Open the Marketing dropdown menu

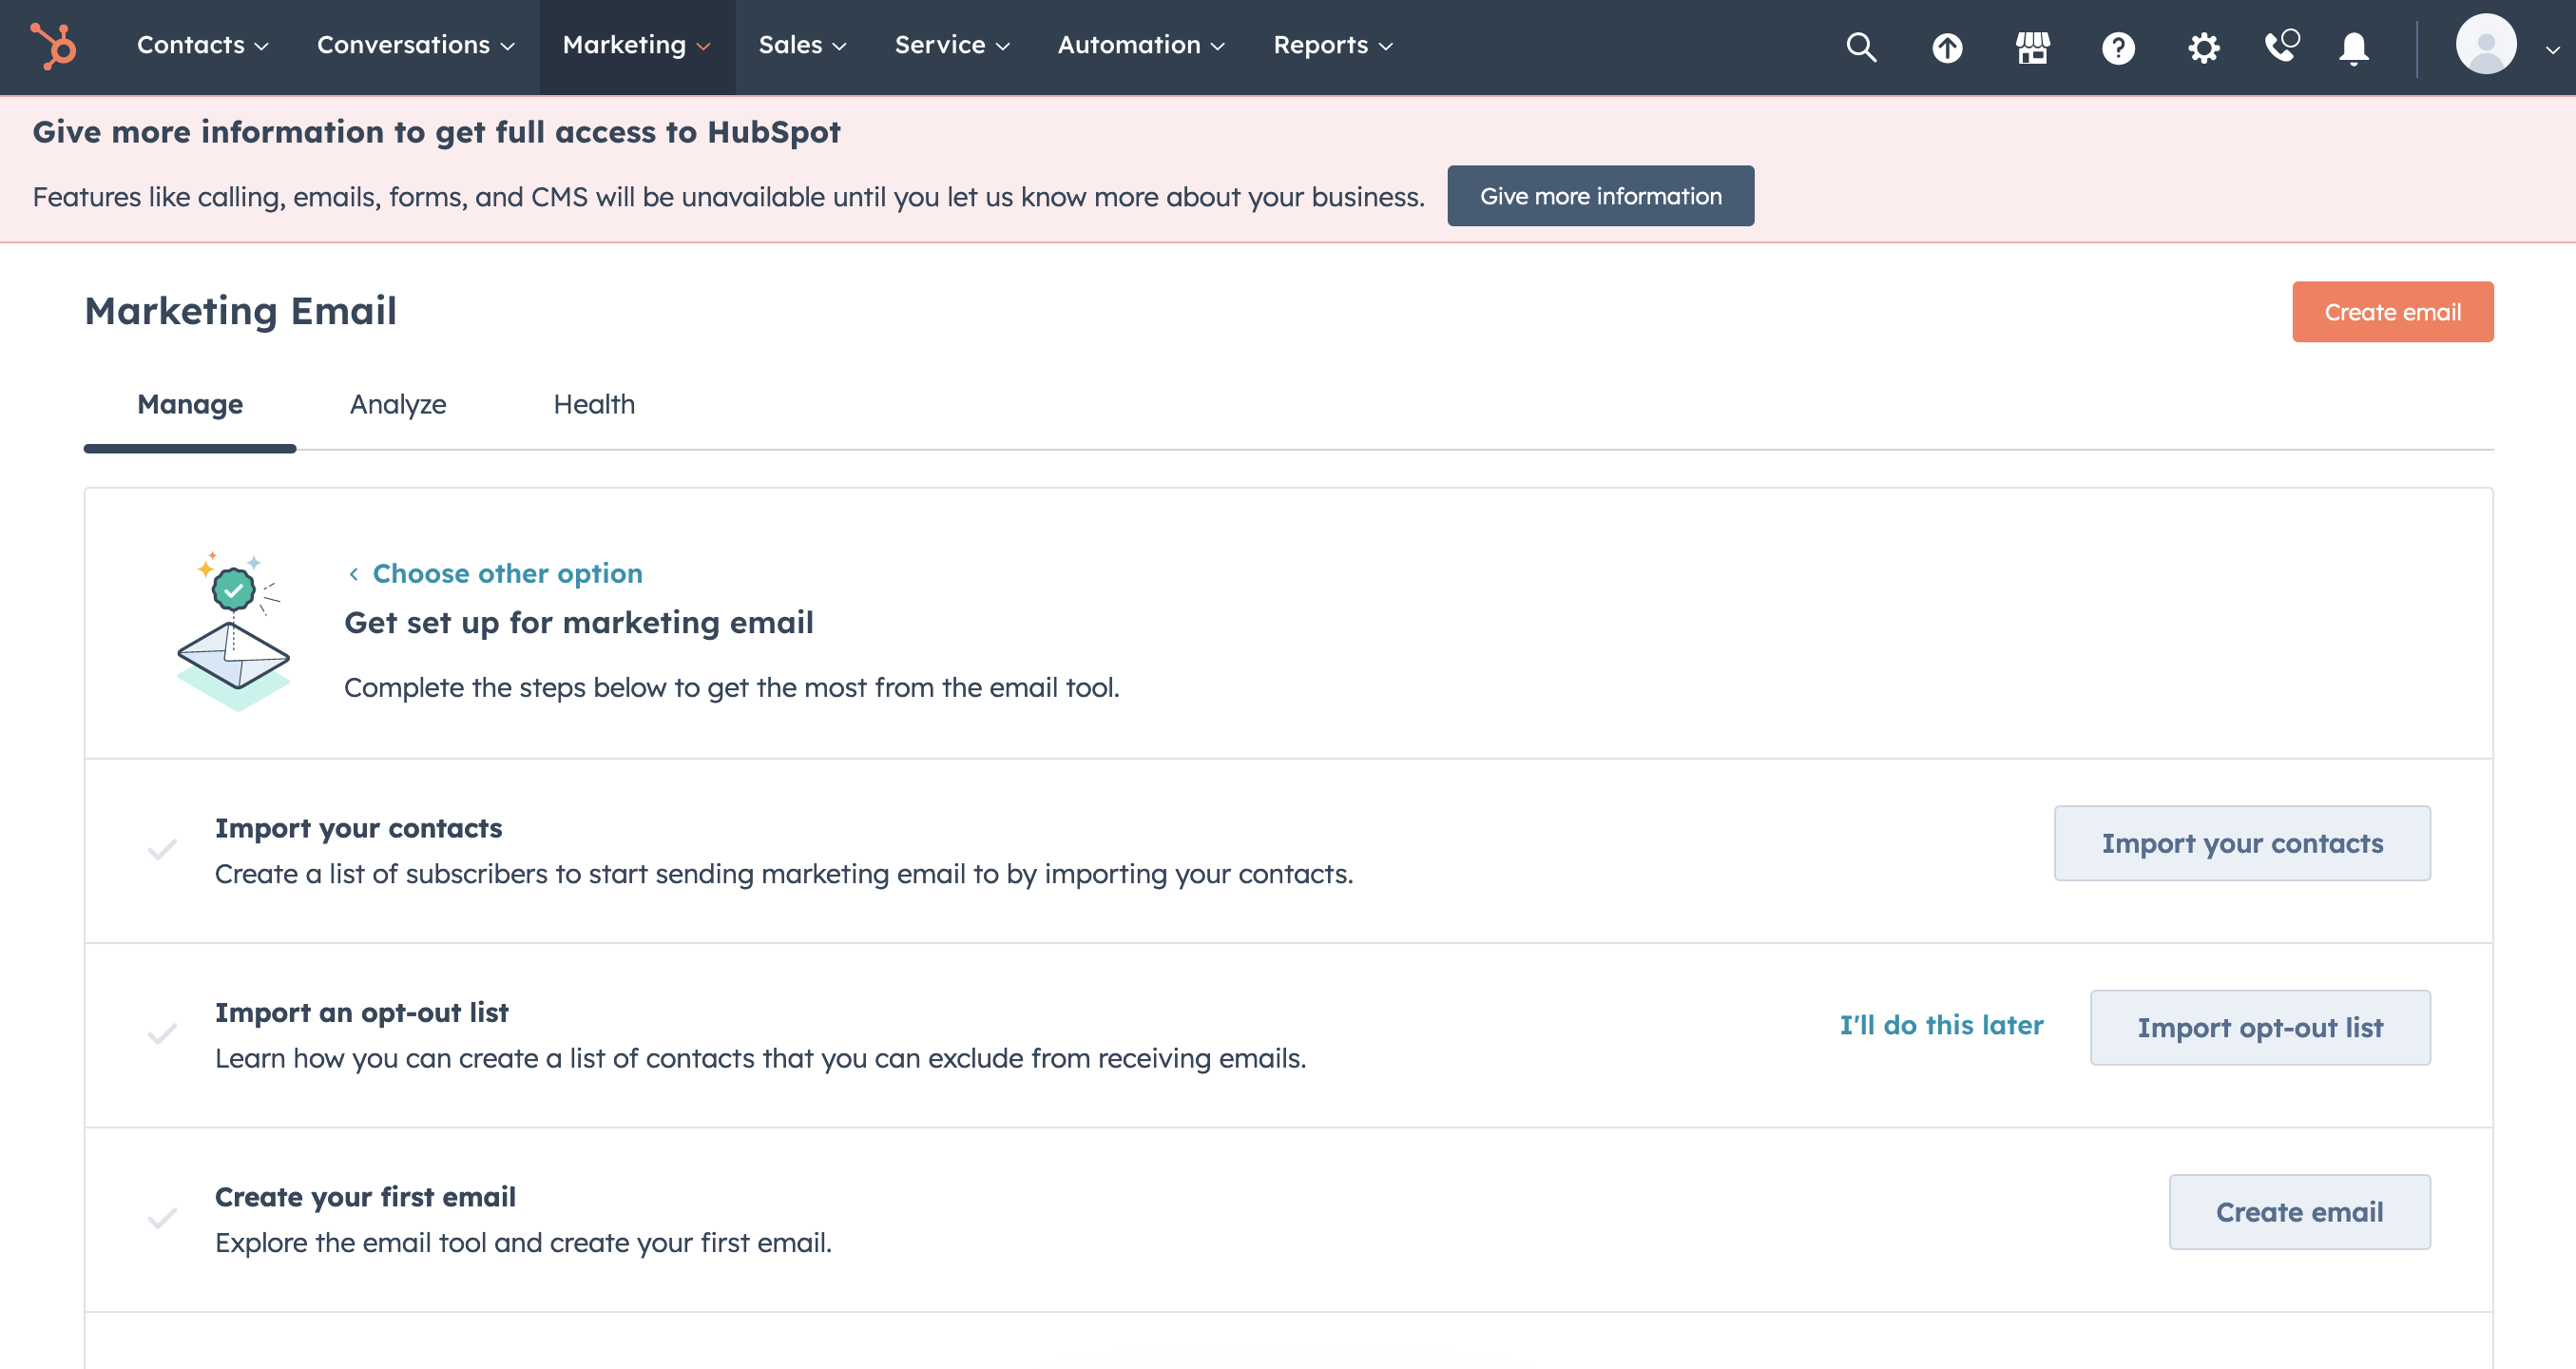point(637,45)
